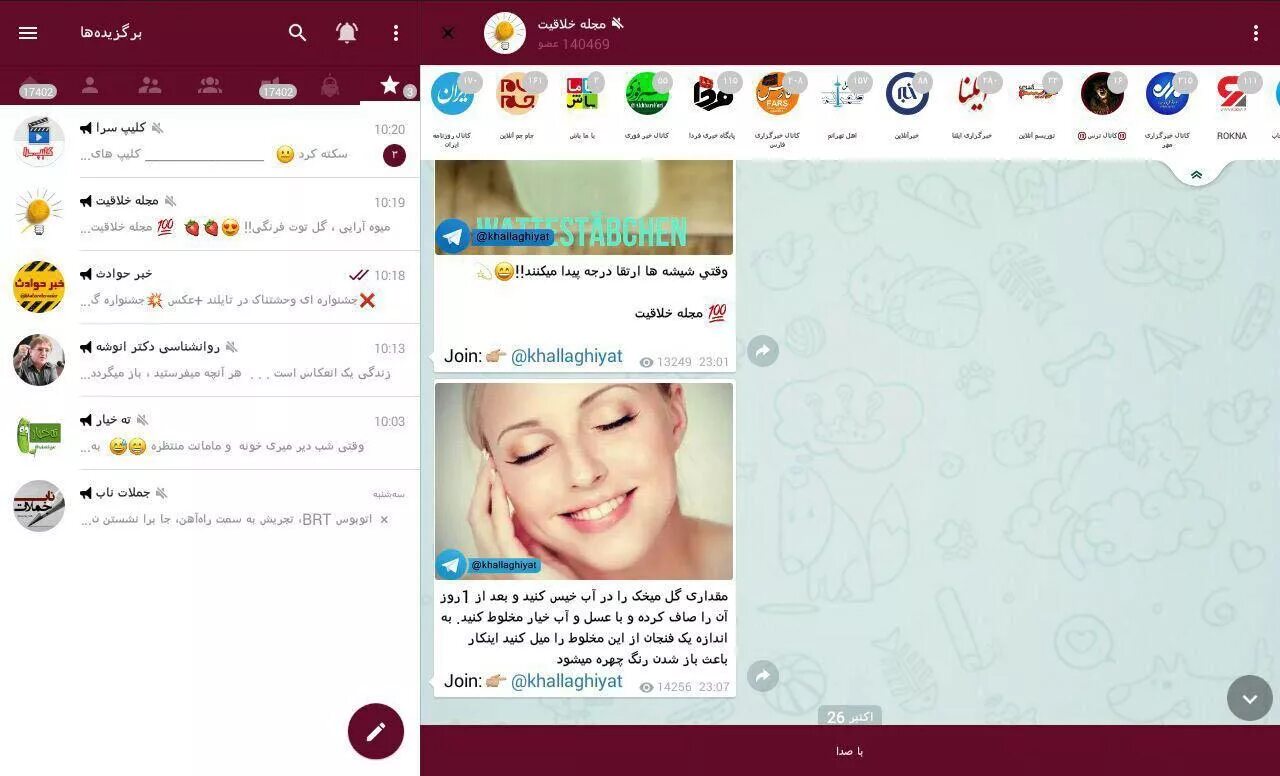Tap با صدا to unmute the channel
The image size is (1280, 776).
(x=849, y=750)
